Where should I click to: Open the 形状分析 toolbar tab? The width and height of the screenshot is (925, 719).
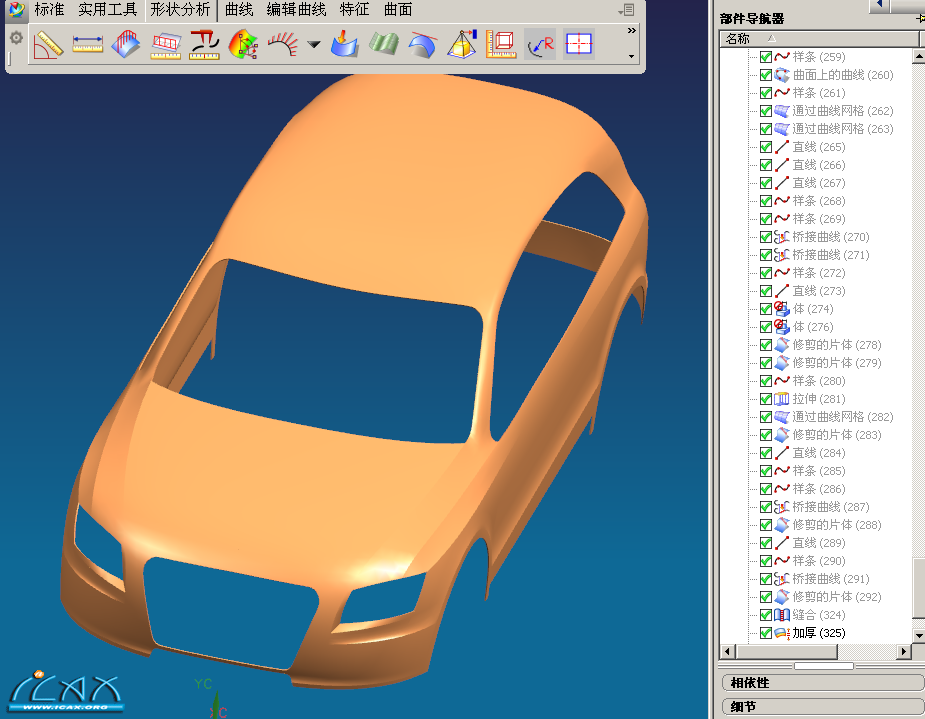point(180,10)
